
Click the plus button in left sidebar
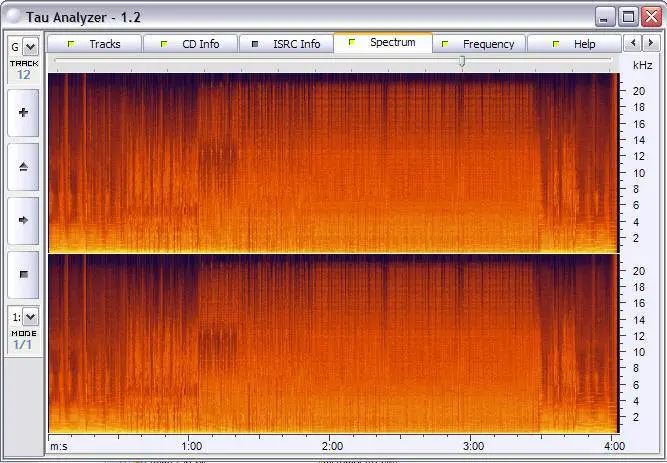[23, 113]
